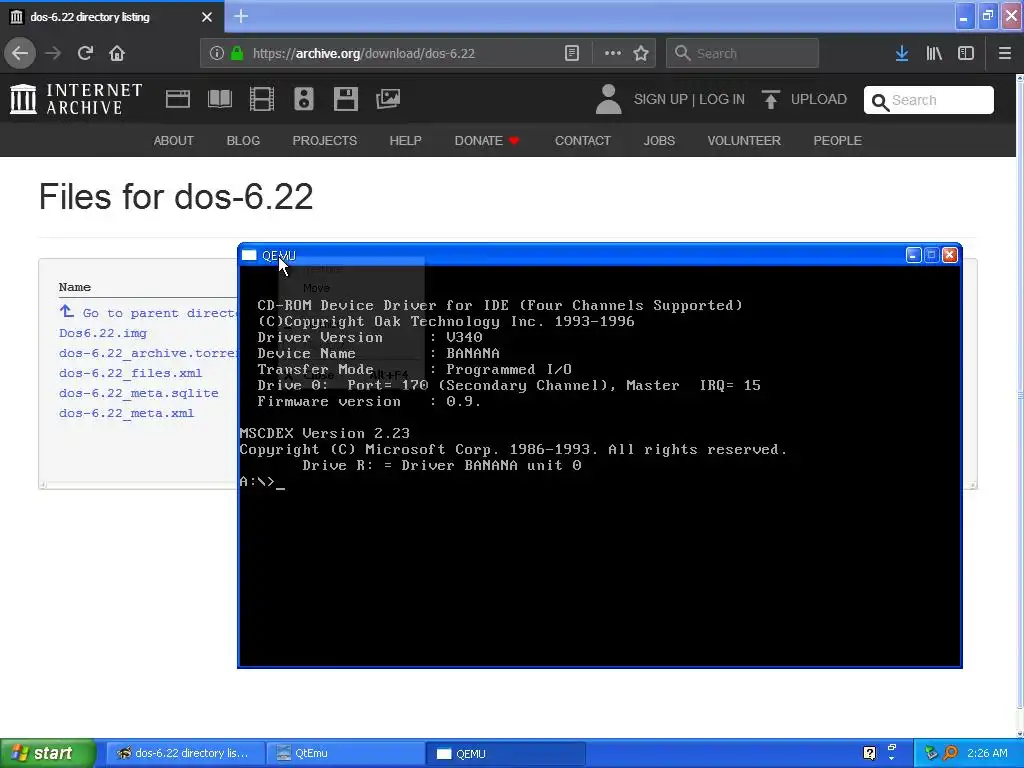
Task: Open Firefox library icon
Action: coord(934,53)
